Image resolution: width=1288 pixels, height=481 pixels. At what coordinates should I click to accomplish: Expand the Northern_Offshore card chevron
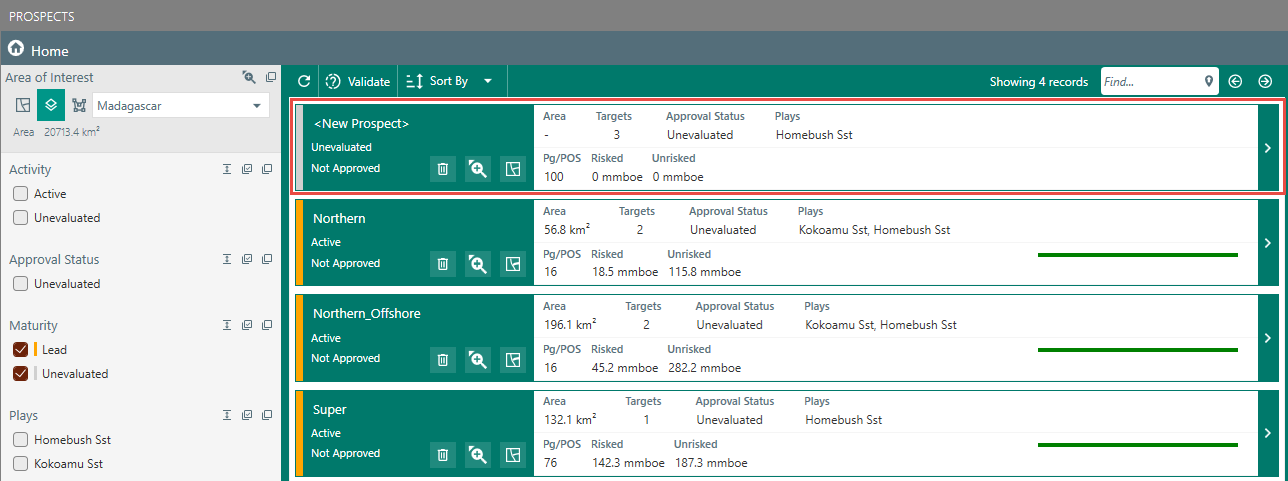tap(1268, 338)
